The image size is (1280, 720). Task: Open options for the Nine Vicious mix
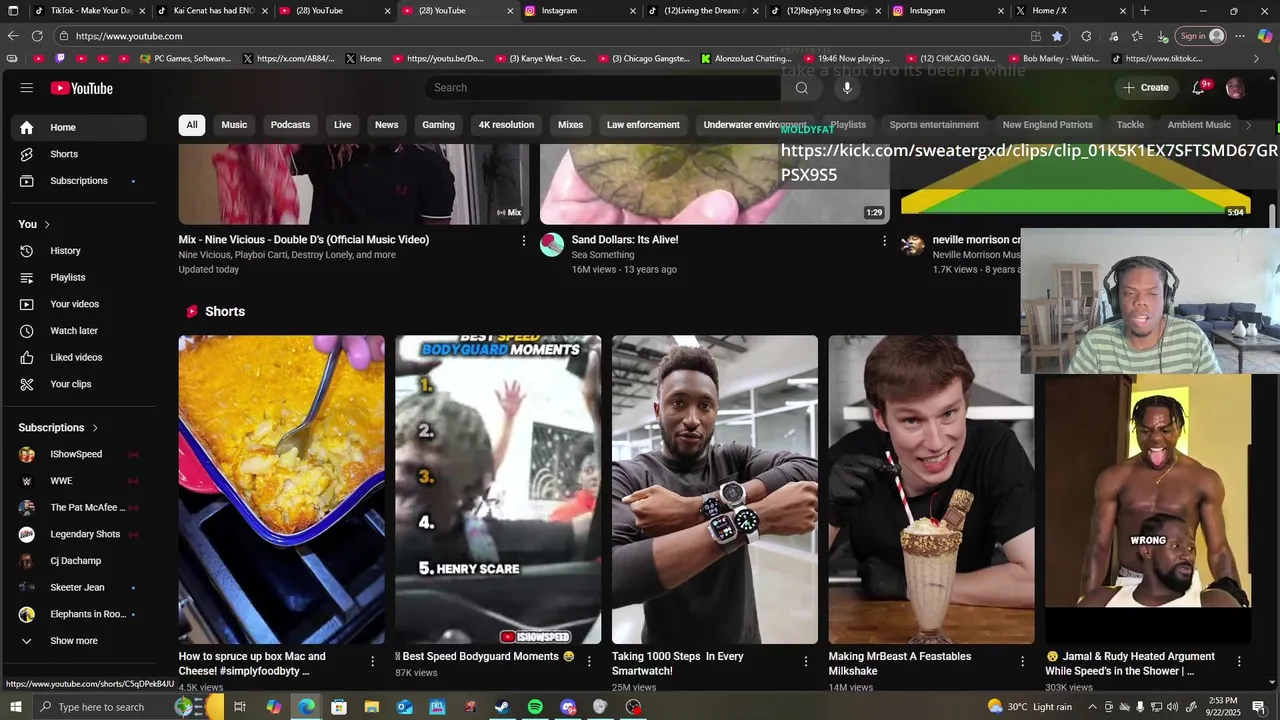tap(523, 241)
